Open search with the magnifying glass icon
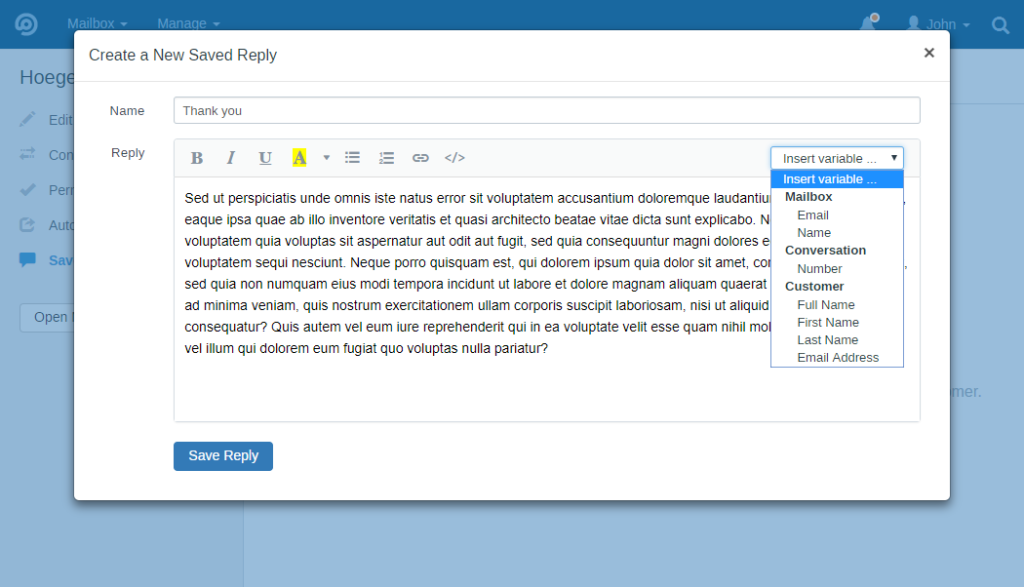 pos(1000,24)
